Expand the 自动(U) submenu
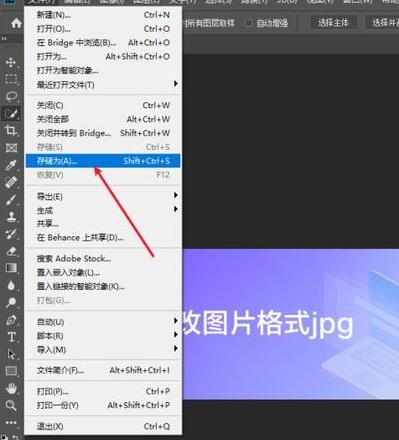Screen dimensions: 399x440 coord(103,322)
